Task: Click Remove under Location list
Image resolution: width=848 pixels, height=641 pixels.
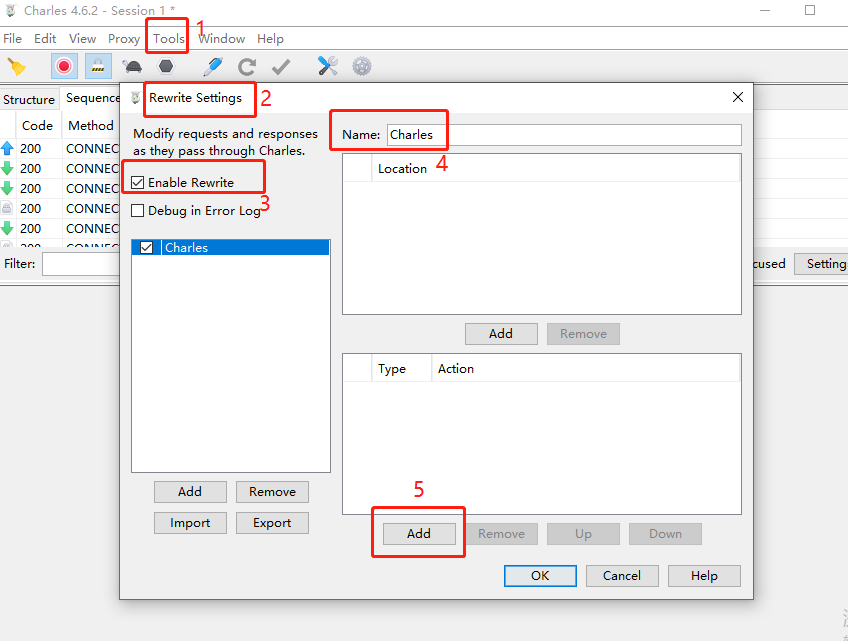Action: click(583, 334)
